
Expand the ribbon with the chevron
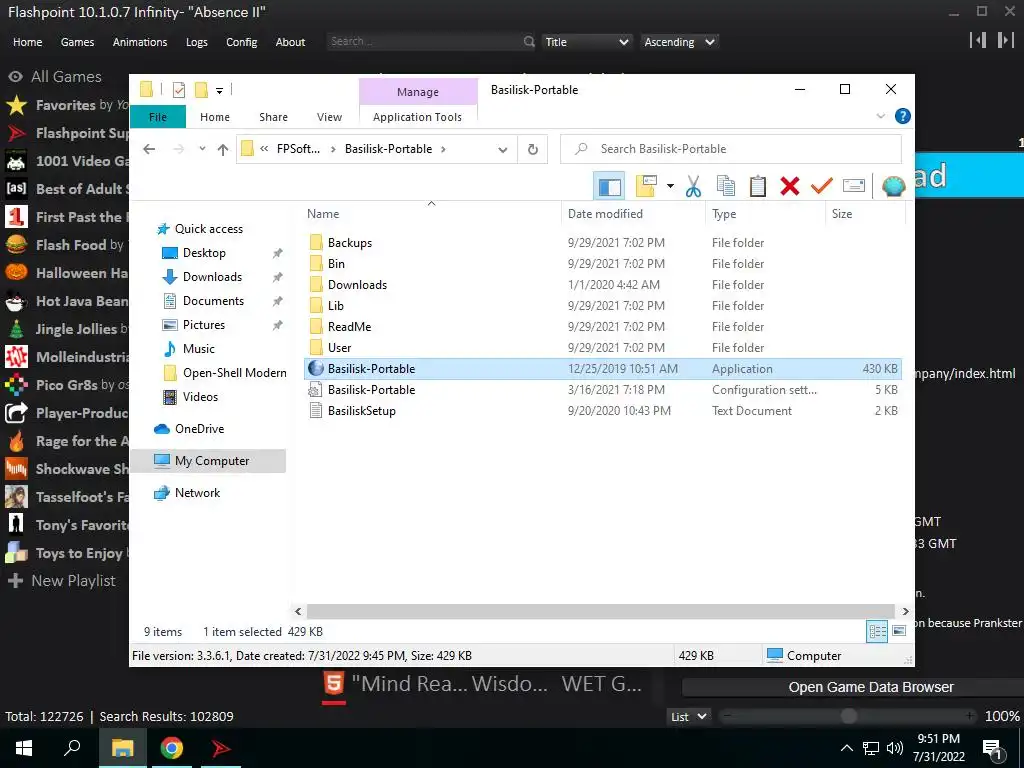[880, 116]
